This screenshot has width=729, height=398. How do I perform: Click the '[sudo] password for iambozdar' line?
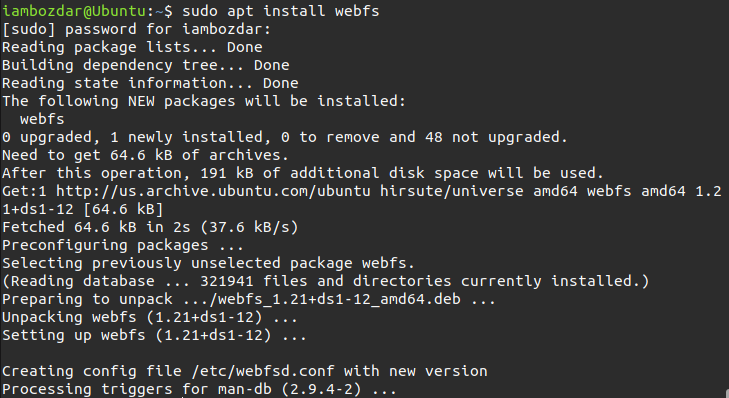coord(136,29)
